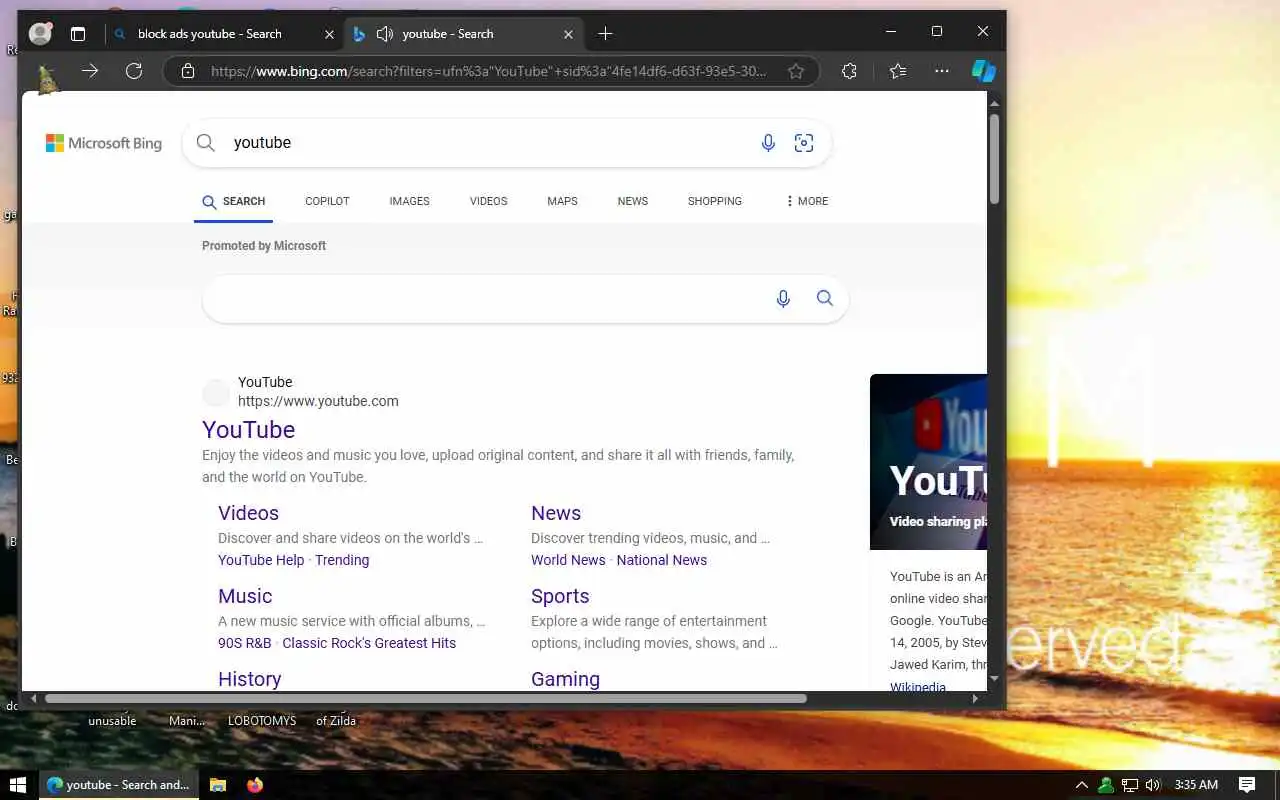Switch to COPILOT tab
The width and height of the screenshot is (1280, 800).
tap(327, 201)
